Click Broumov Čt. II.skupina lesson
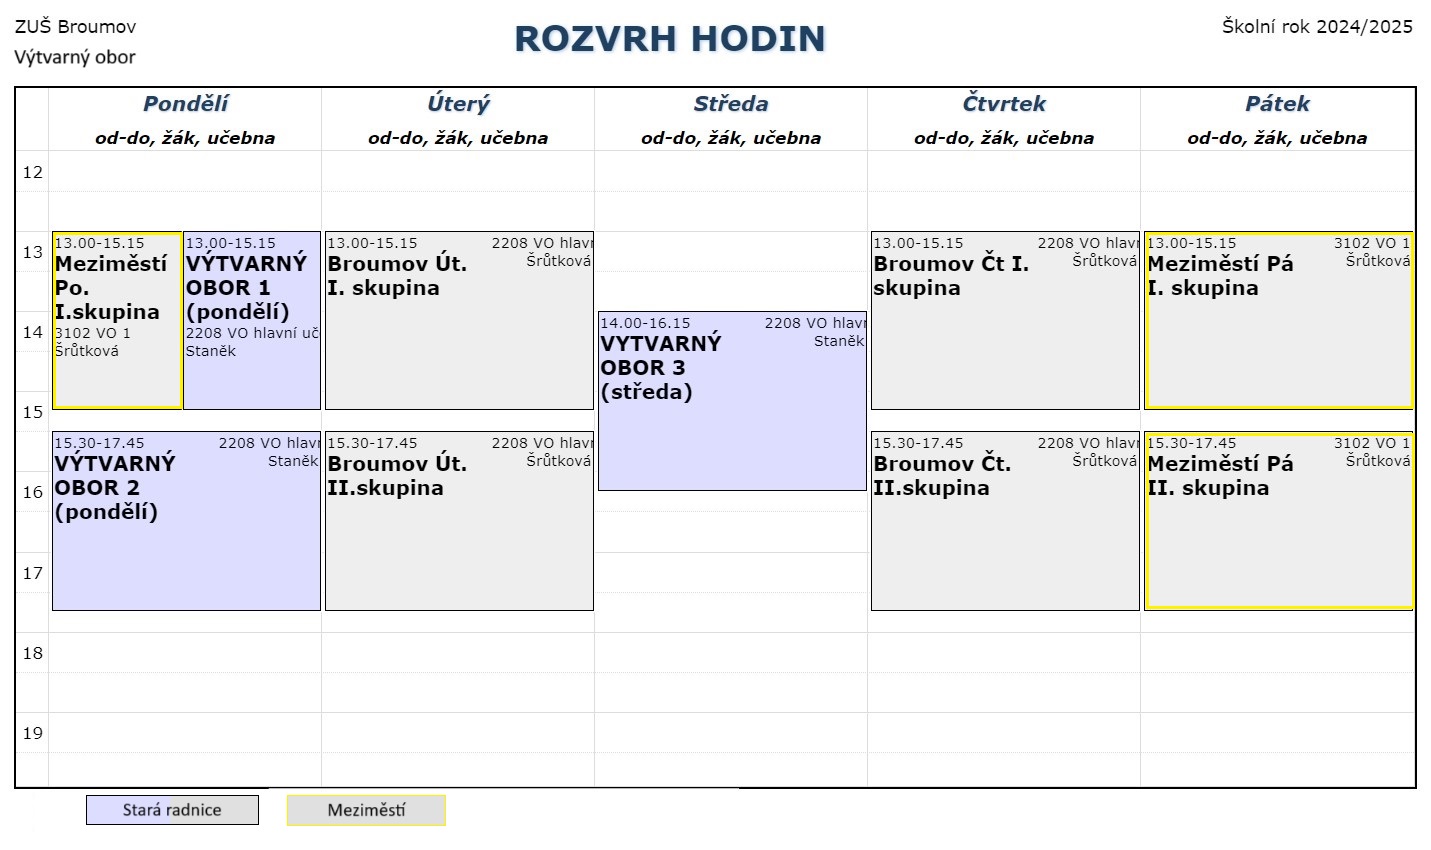Image resolution: width=1431 pixels, height=850 pixels. [1005, 521]
